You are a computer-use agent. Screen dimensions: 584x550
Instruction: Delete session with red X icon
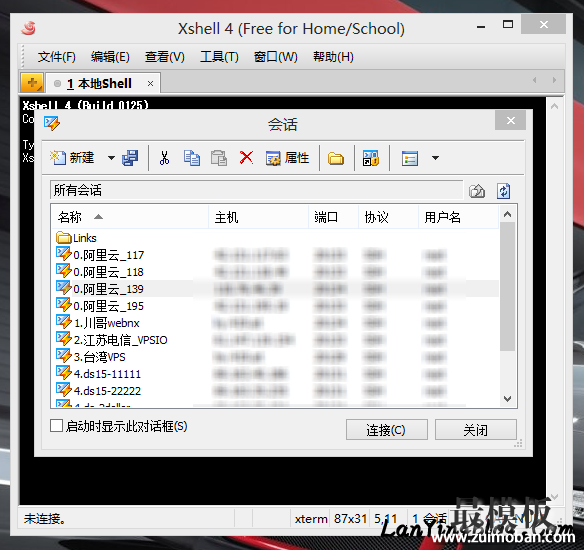pyautogui.click(x=246, y=158)
